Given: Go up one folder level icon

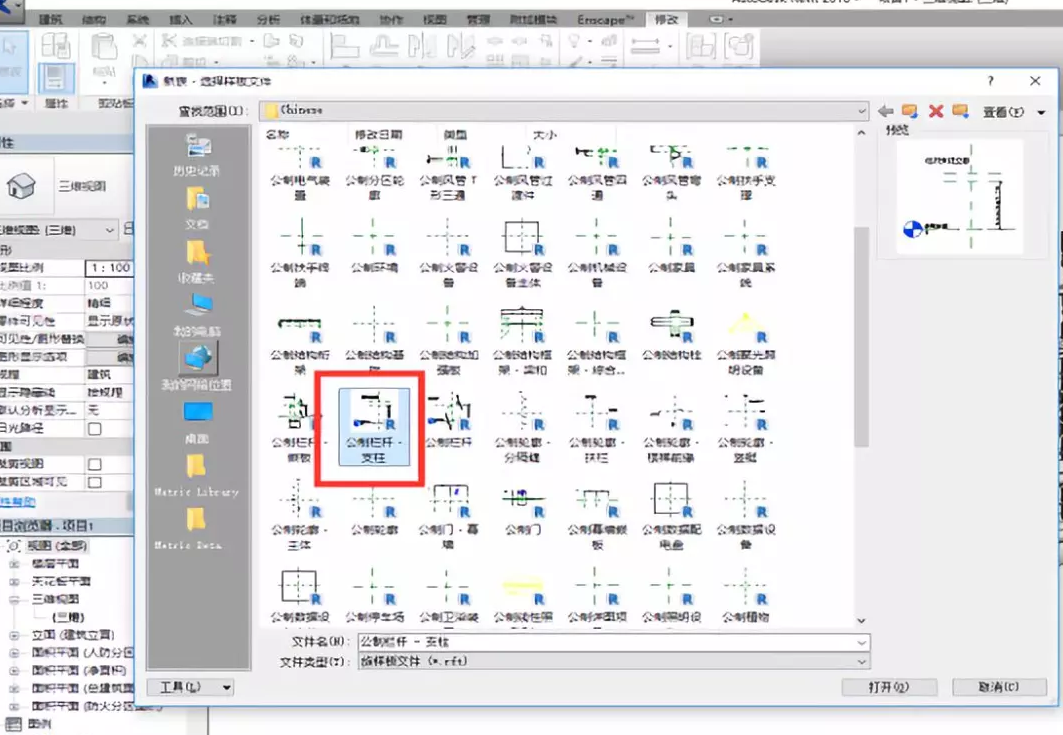Looking at the screenshot, I should coord(910,111).
